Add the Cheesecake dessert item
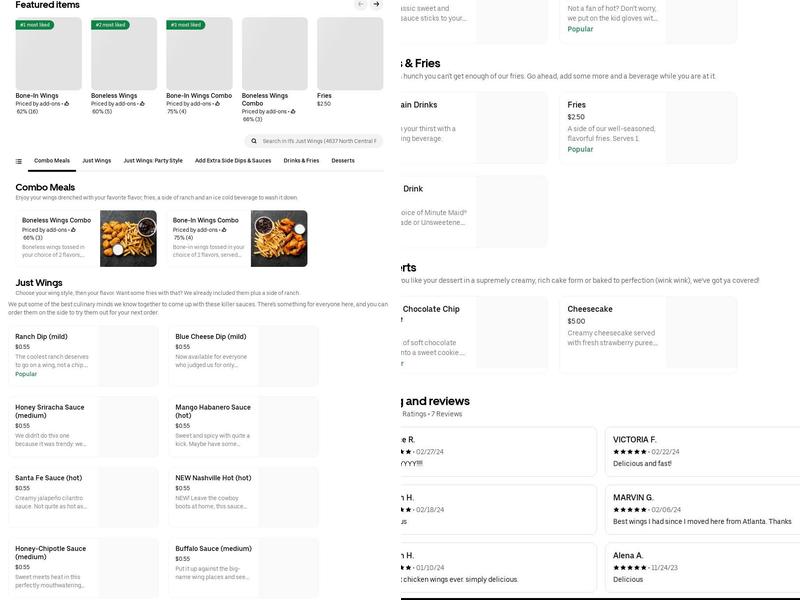 (x=648, y=329)
